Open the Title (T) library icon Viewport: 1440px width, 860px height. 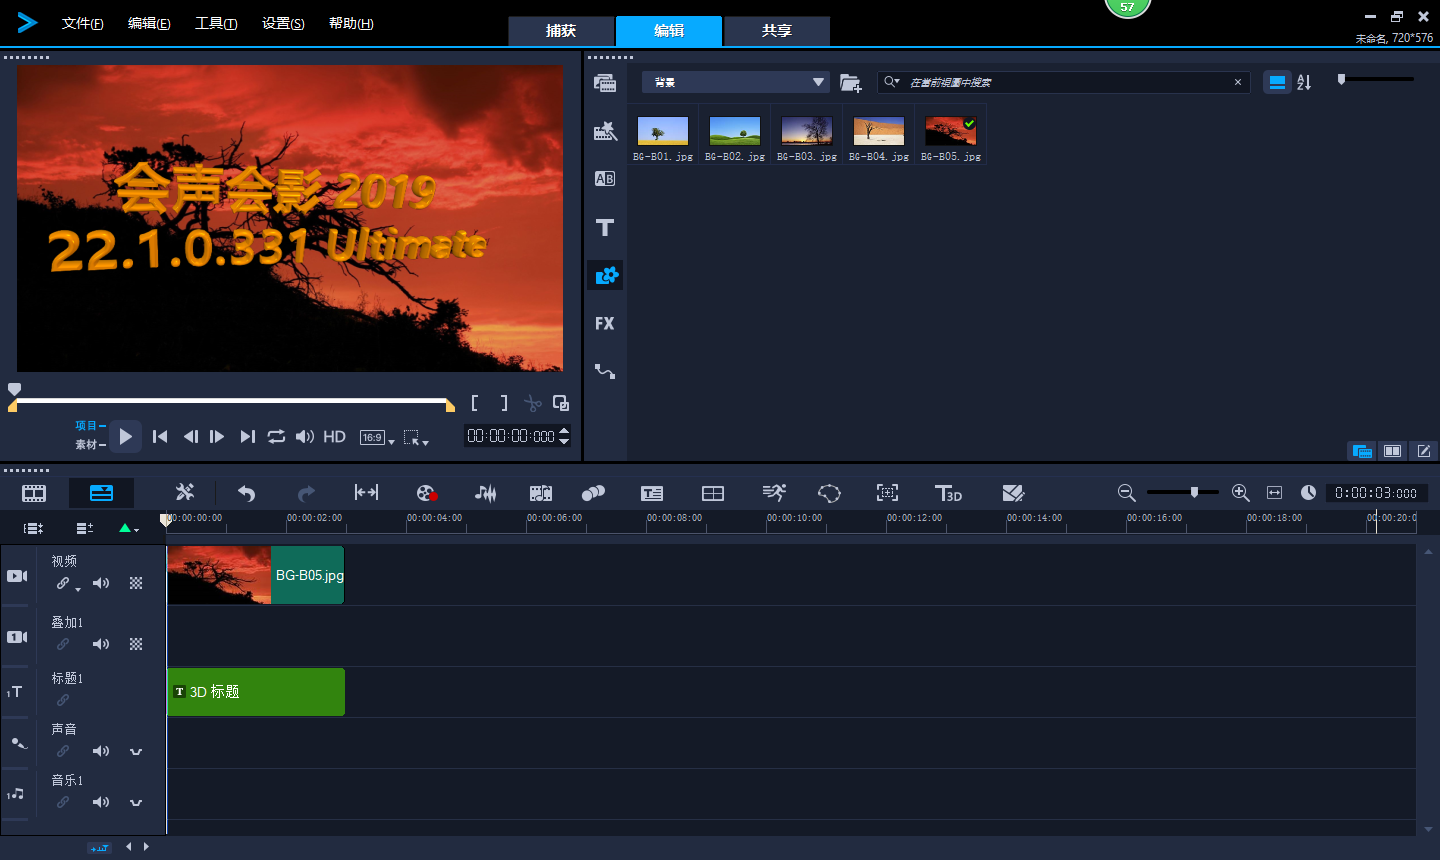(605, 227)
